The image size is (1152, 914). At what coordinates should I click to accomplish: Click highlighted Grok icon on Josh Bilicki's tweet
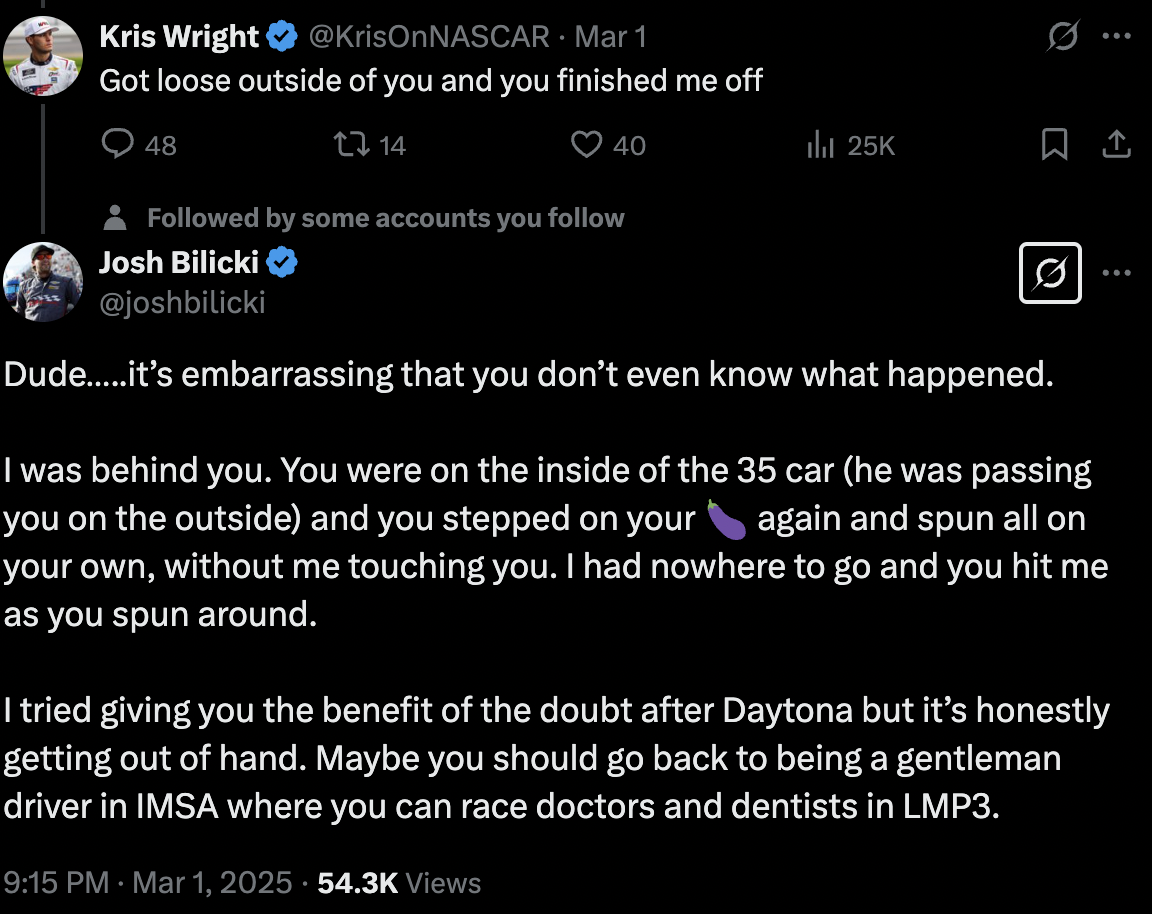[x=1050, y=273]
